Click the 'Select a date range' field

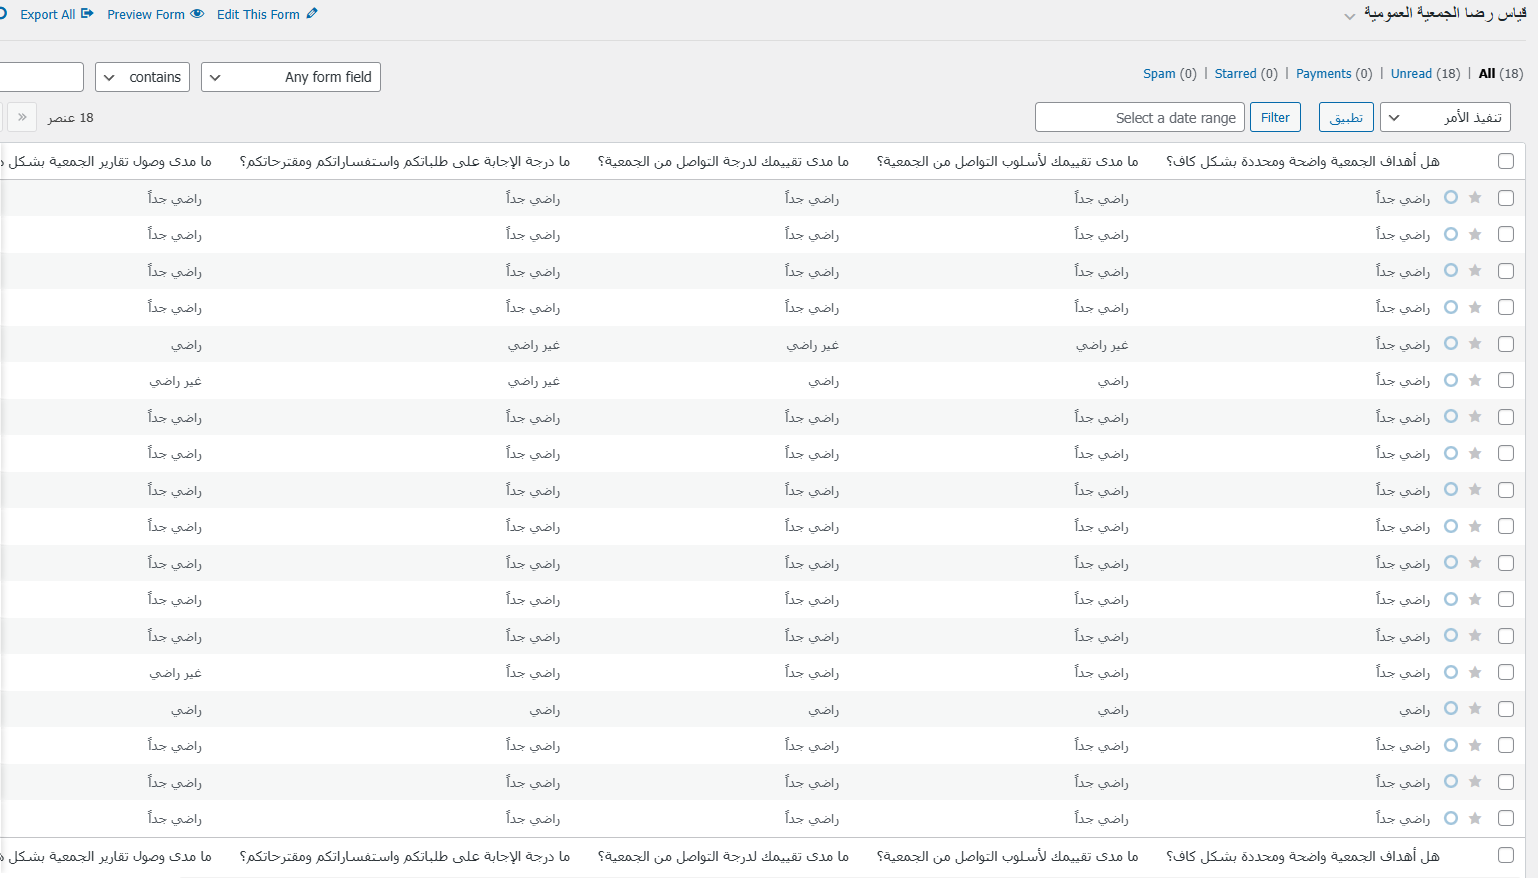(x=1139, y=118)
